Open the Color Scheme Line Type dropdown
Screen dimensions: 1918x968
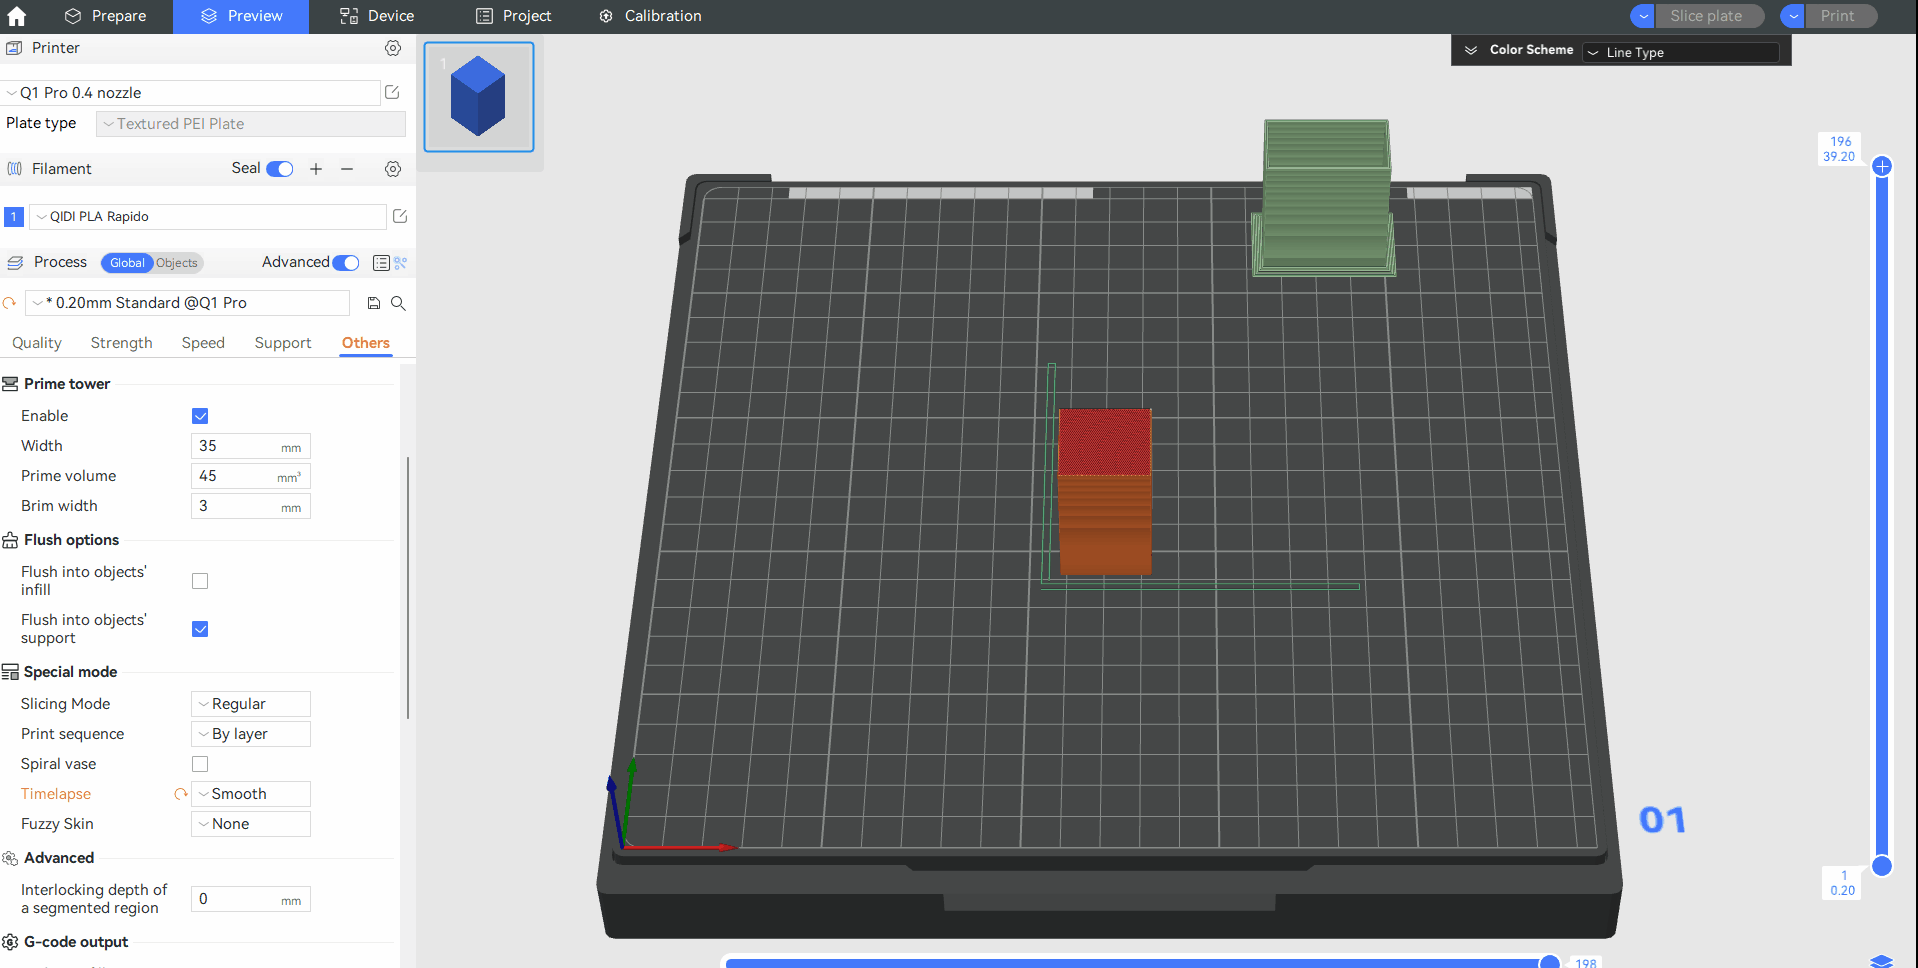(x=1680, y=52)
